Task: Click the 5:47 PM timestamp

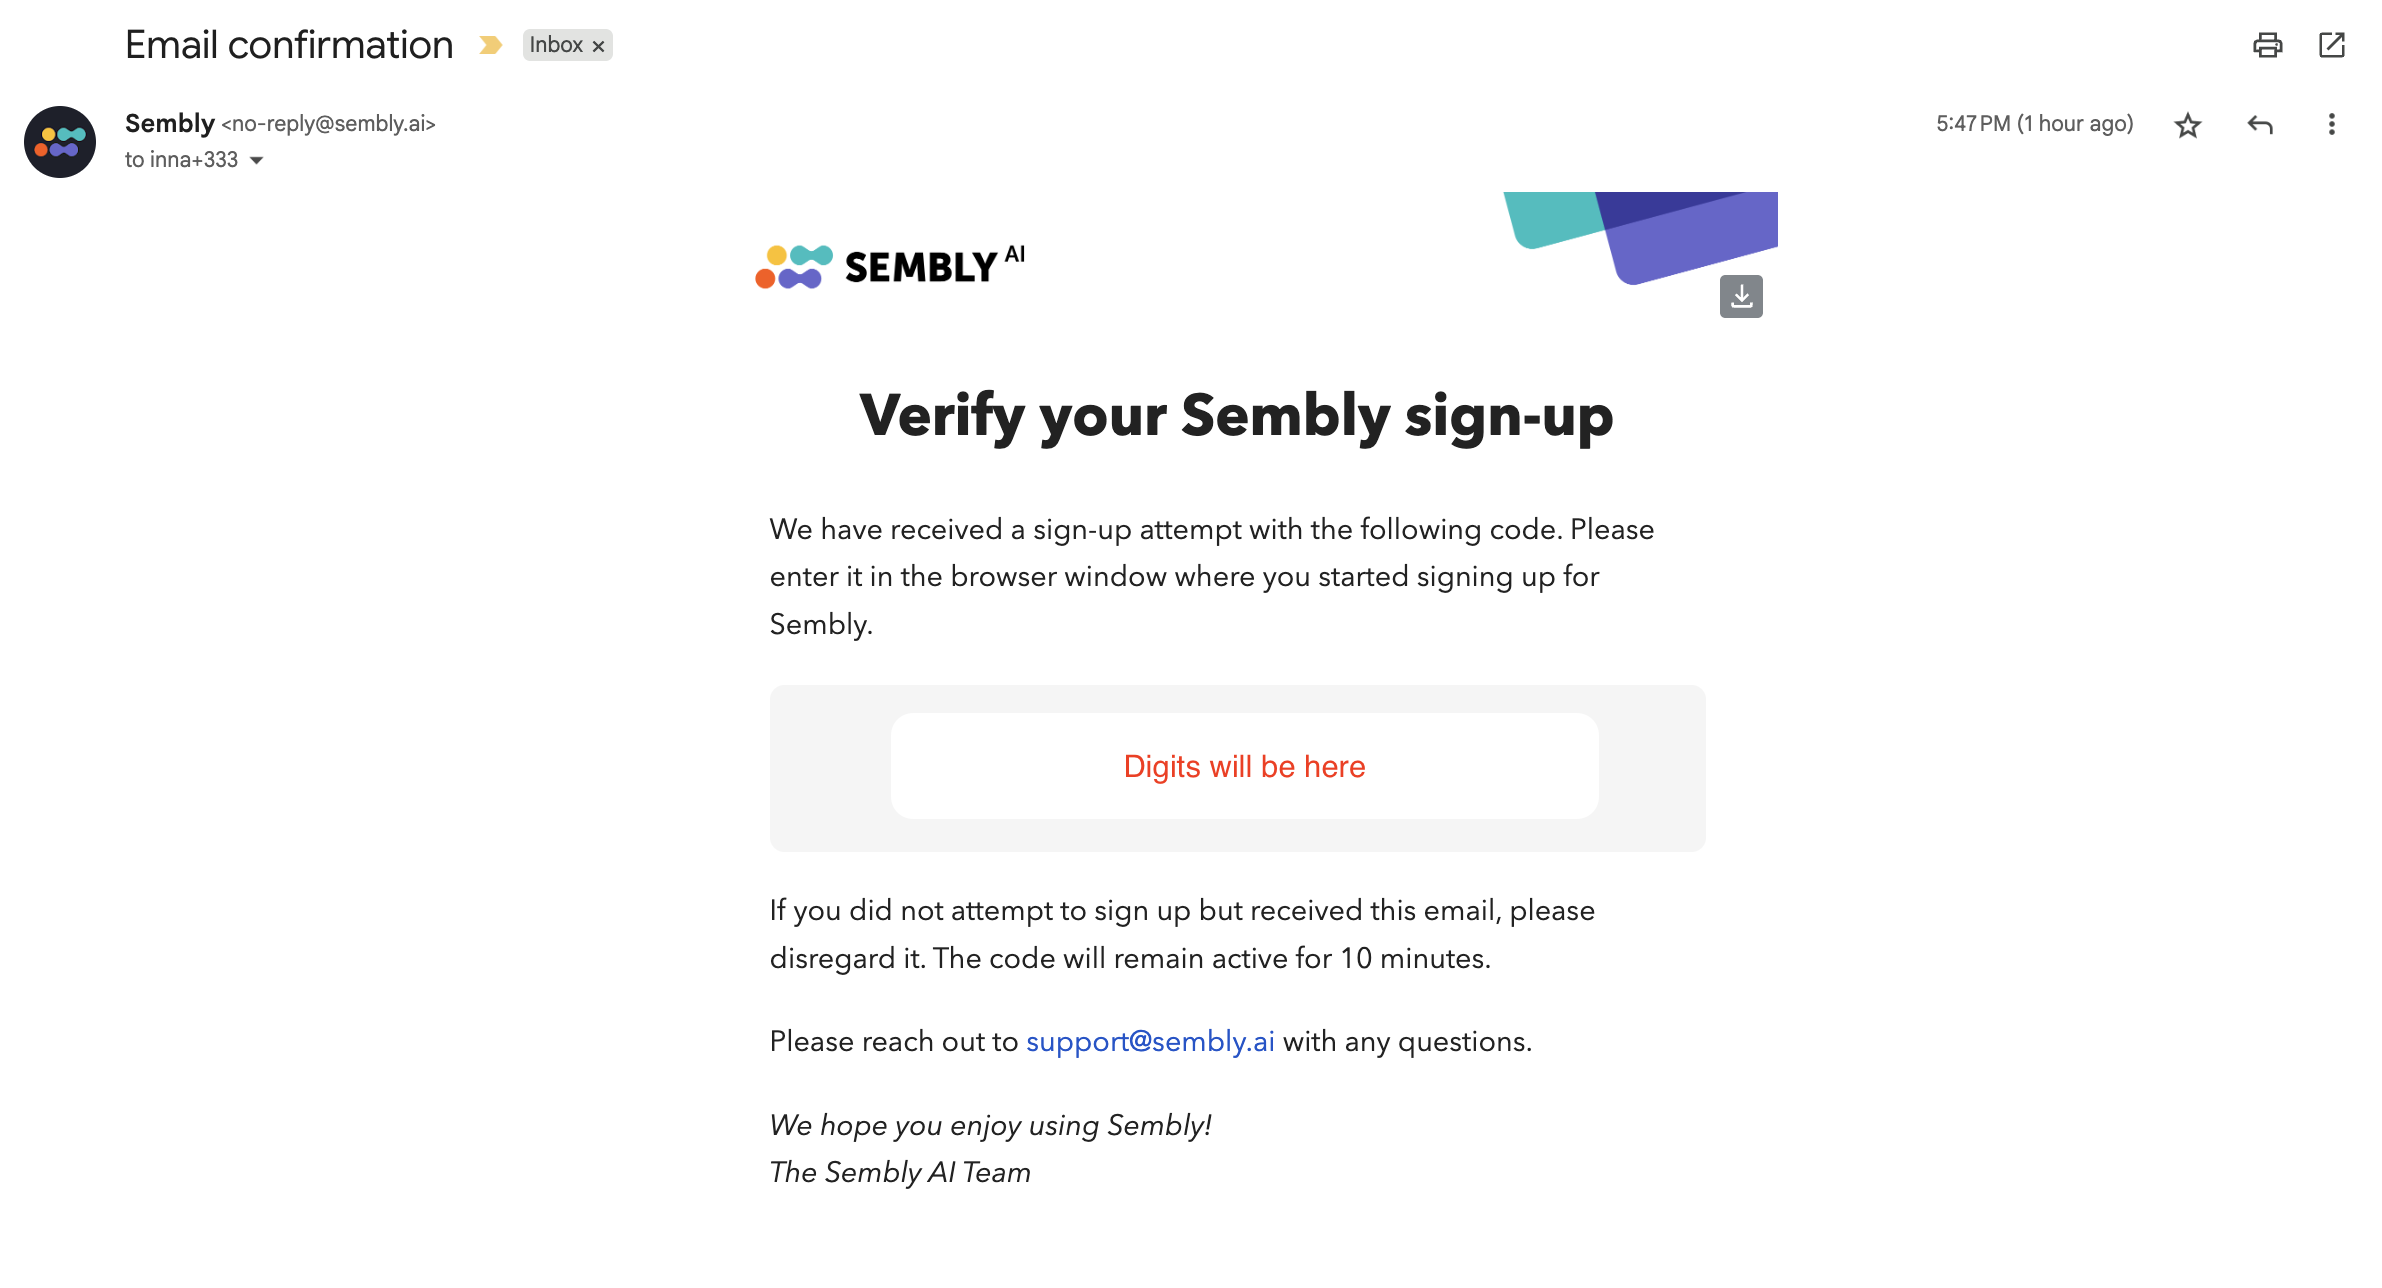Action: pyautogui.click(x=2034, y=124)
